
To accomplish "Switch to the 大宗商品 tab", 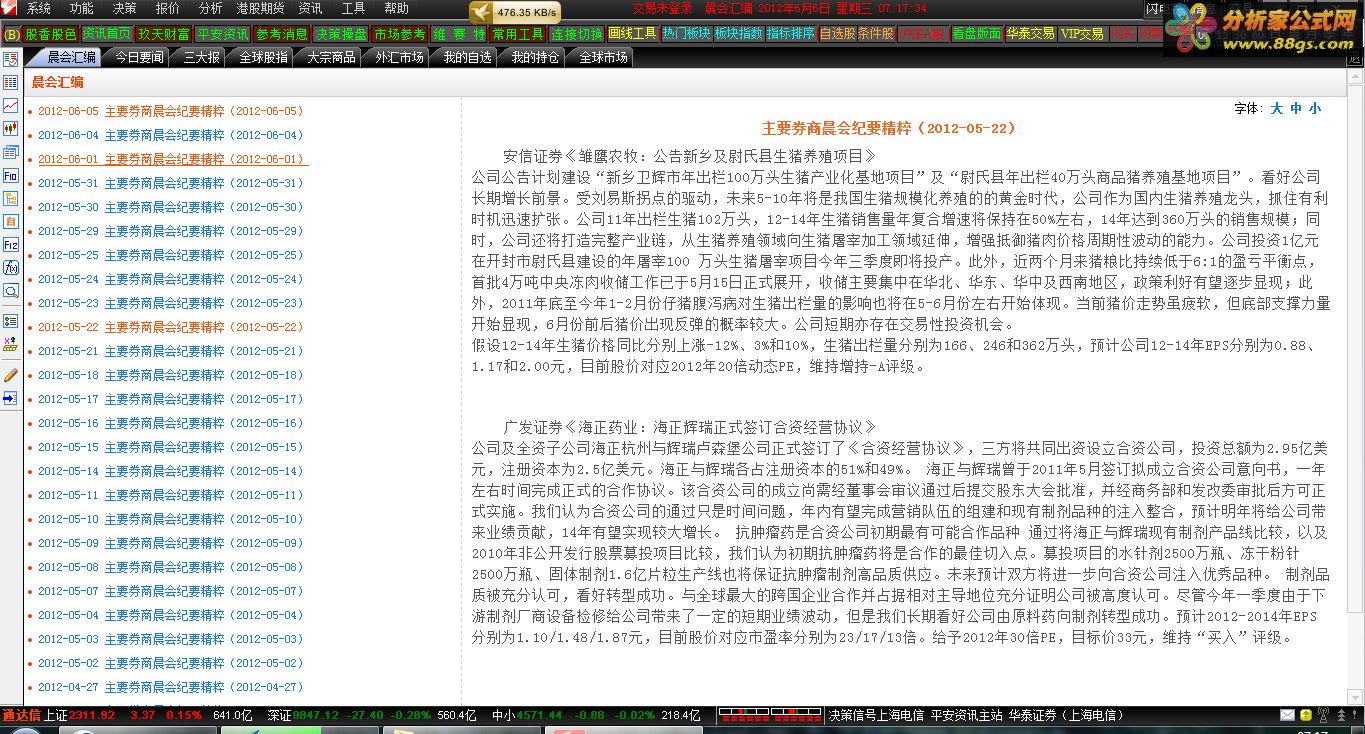I will tap(331, 57).
